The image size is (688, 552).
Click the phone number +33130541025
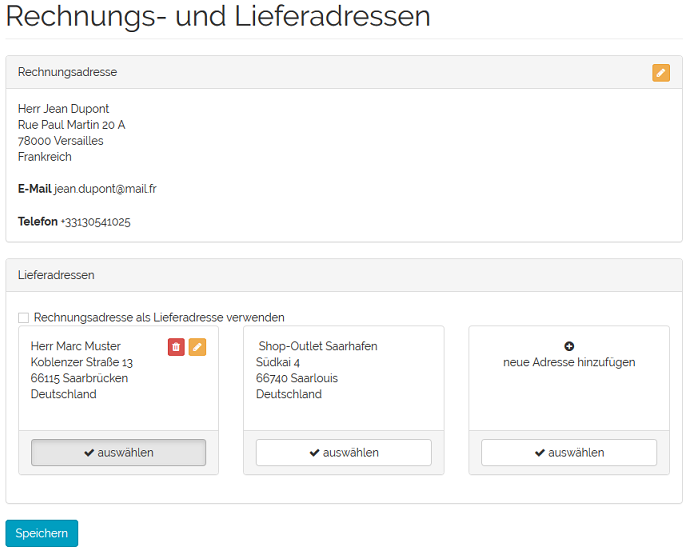click(95, 222)
